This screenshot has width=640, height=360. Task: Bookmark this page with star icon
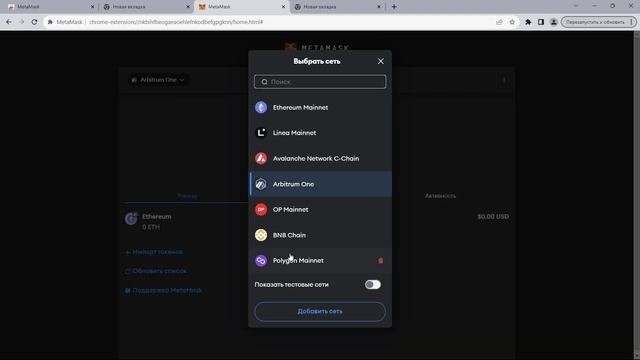click(x=512, y=22)
